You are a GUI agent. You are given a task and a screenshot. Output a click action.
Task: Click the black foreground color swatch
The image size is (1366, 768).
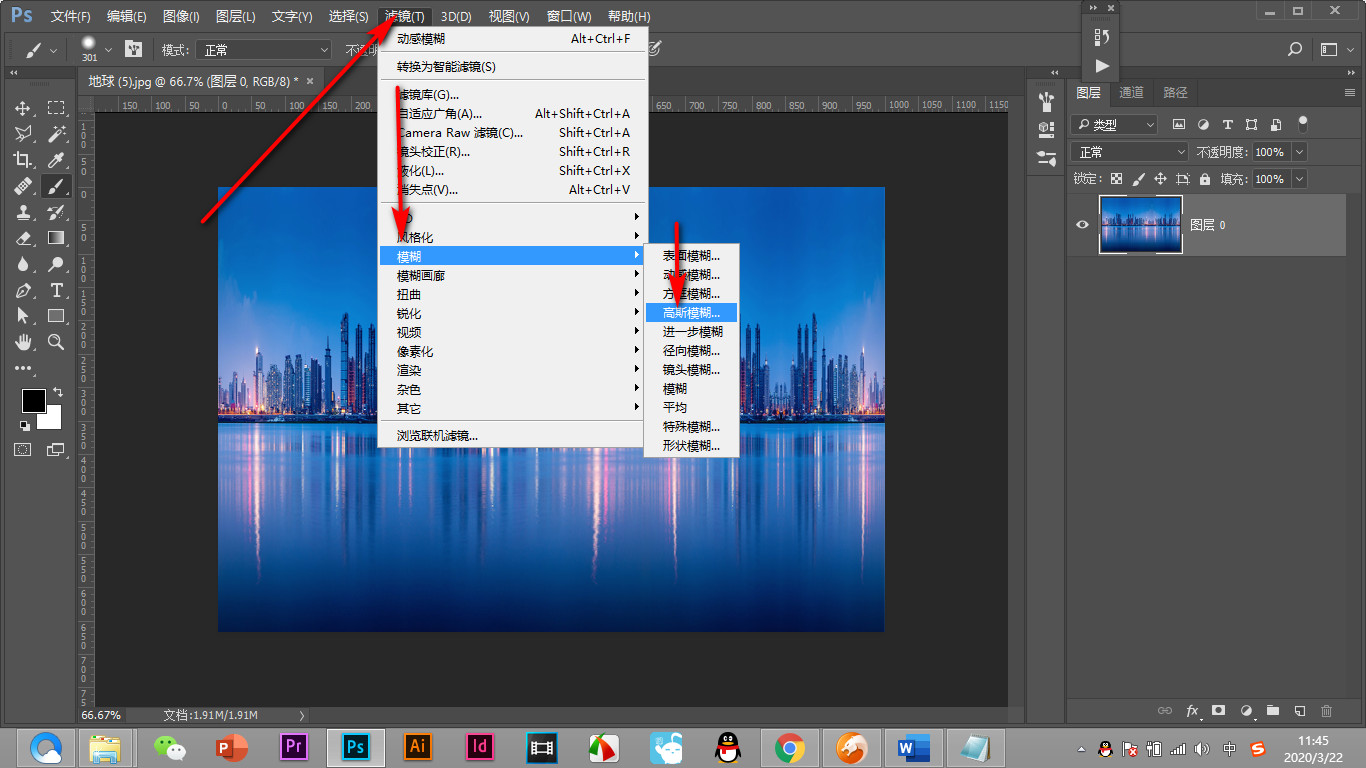33,400
